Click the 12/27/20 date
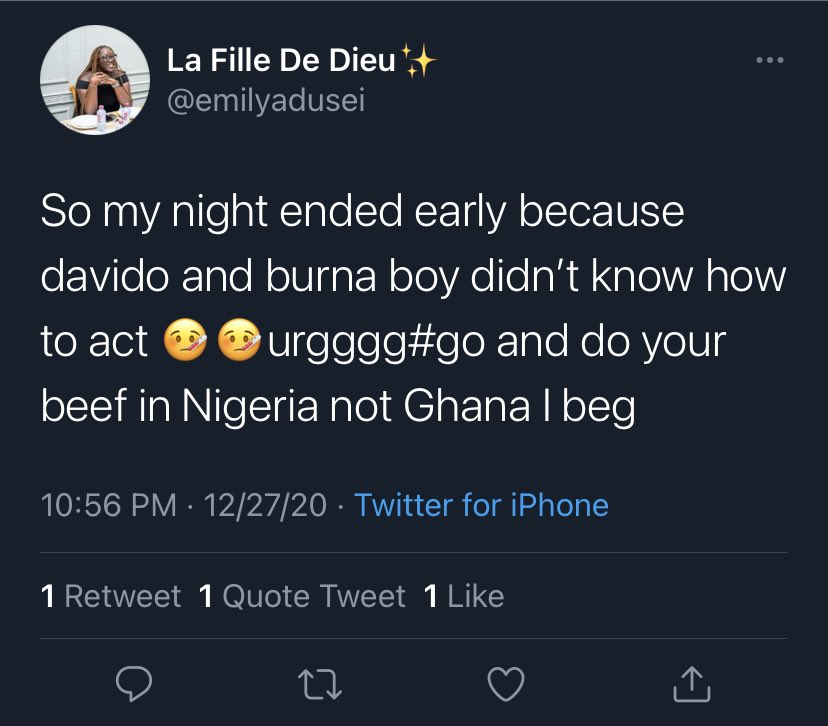This screenshot has height=726, width=828. (265, 505)
